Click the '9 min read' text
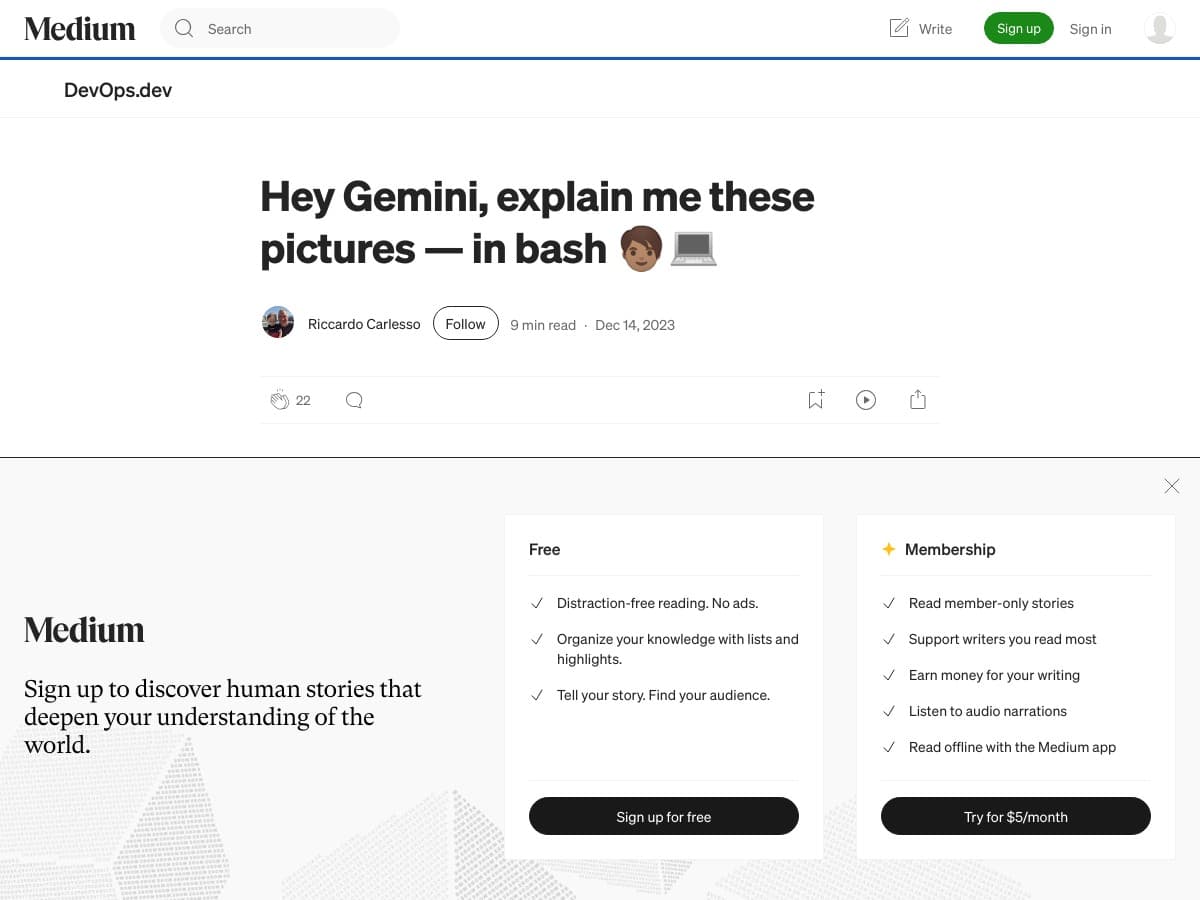The width and height of the screenshot is (1200, 900). (x=543, y=324)
